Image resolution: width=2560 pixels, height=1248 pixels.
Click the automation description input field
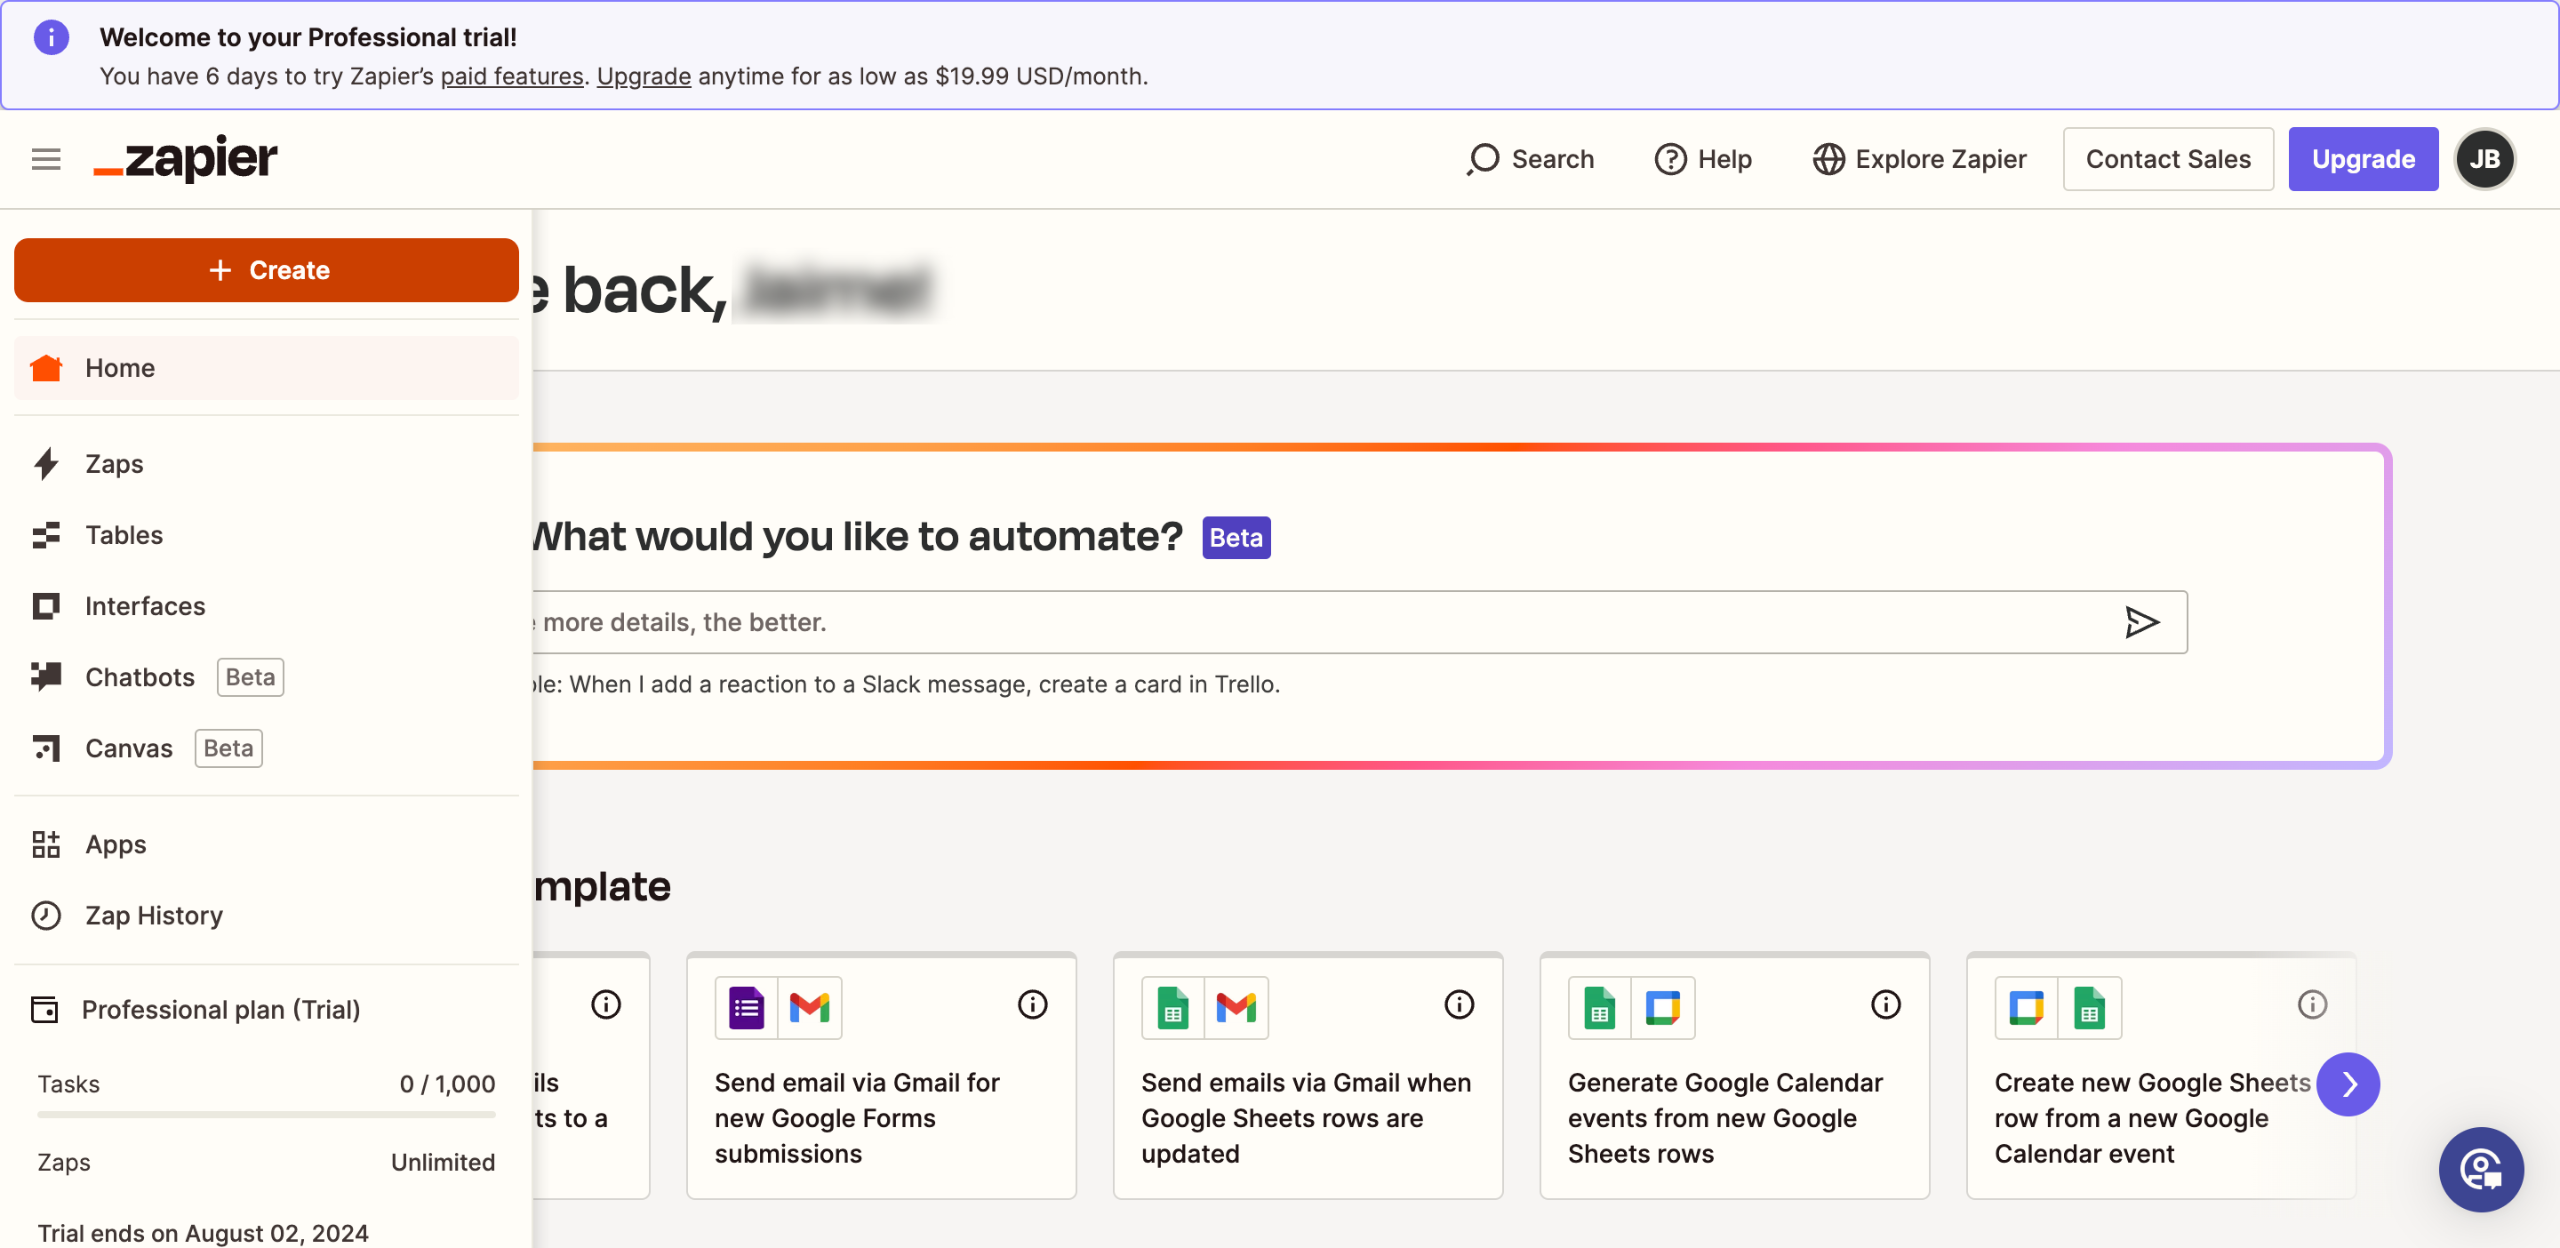1300,622
